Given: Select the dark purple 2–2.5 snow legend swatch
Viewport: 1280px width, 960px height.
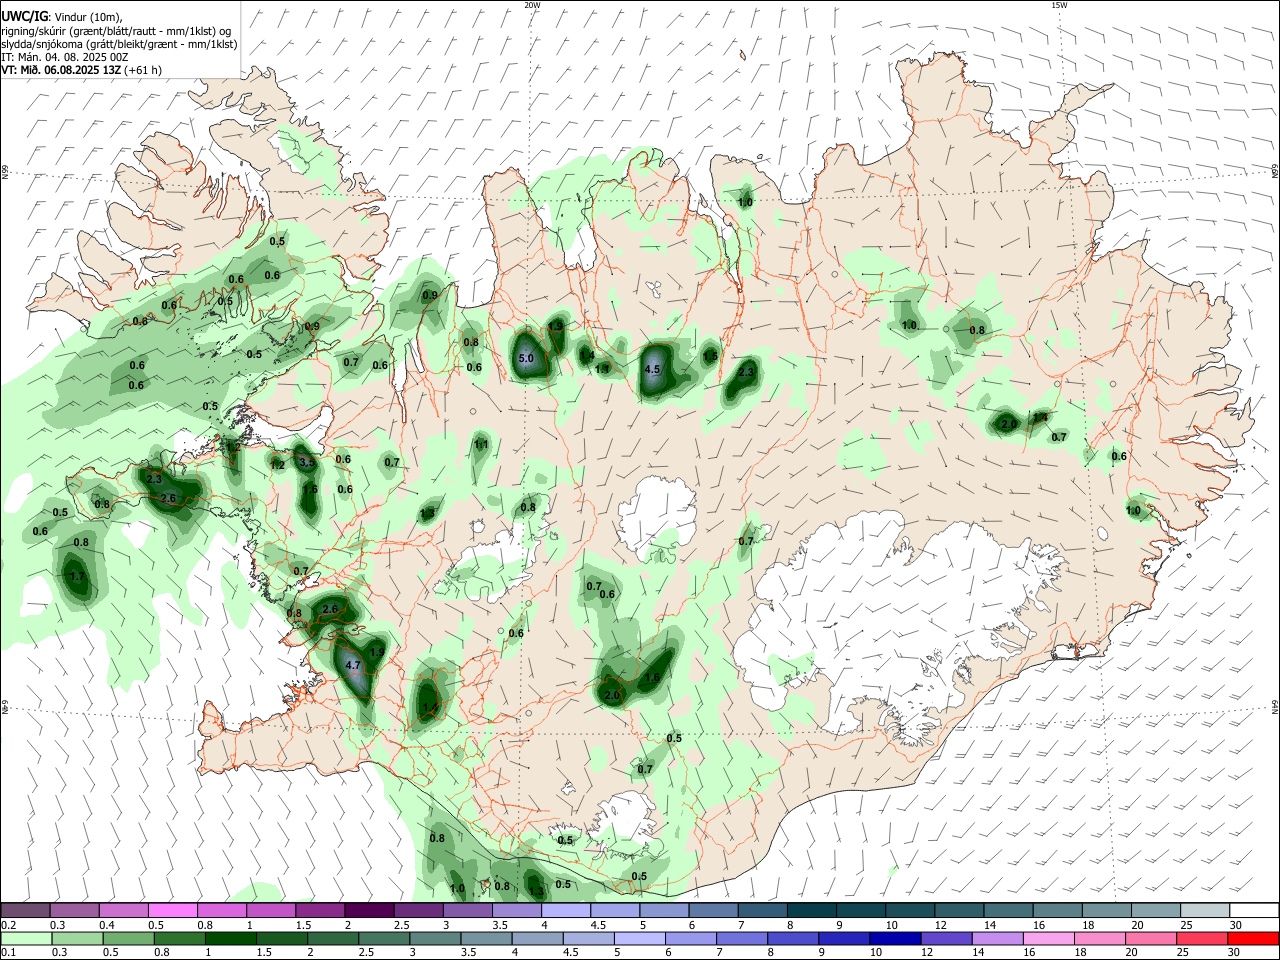Looking at the screenshot, I should pos(369,910).
